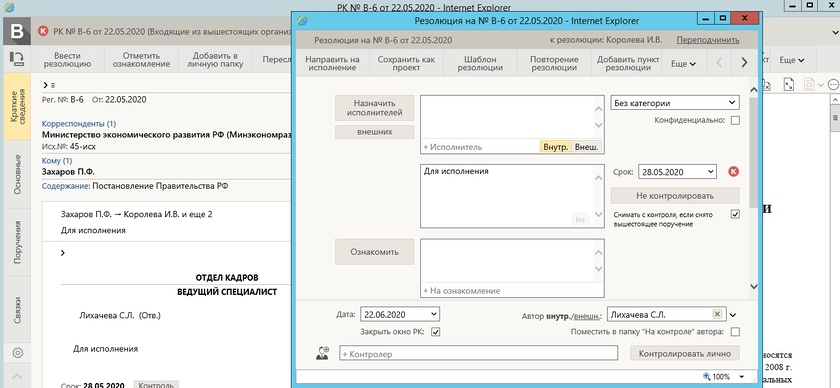Open settings gear in left sidebar
Viewport: 840px width, 388px height.
click(x=17, y=353)
